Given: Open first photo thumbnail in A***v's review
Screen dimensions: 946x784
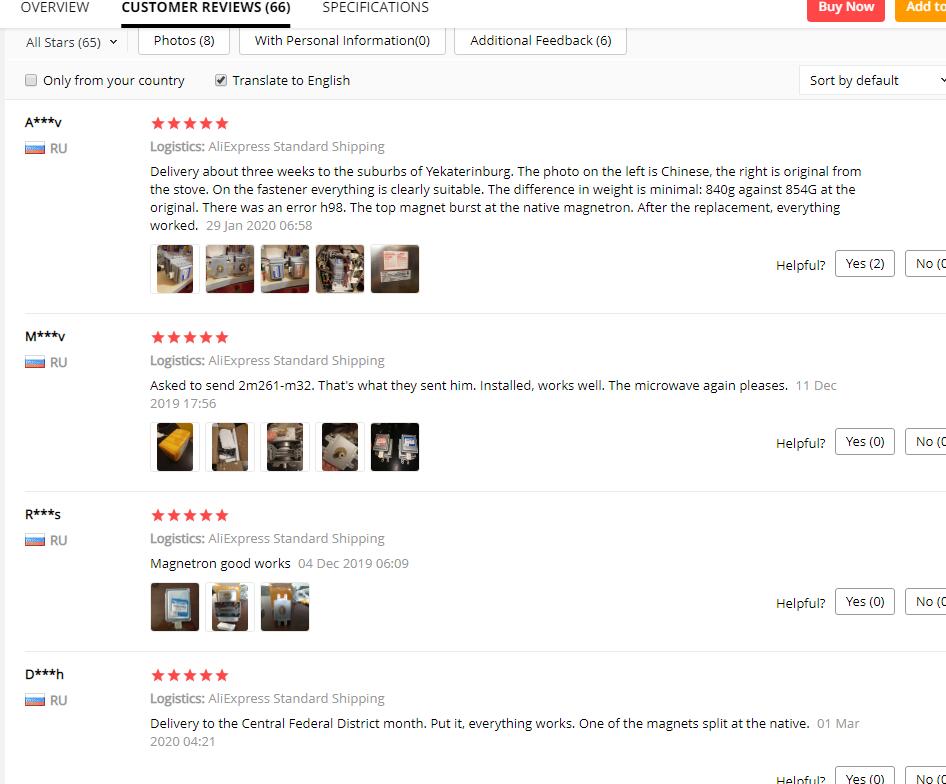Looking at the screenshot, I should [x=175, y=269].
